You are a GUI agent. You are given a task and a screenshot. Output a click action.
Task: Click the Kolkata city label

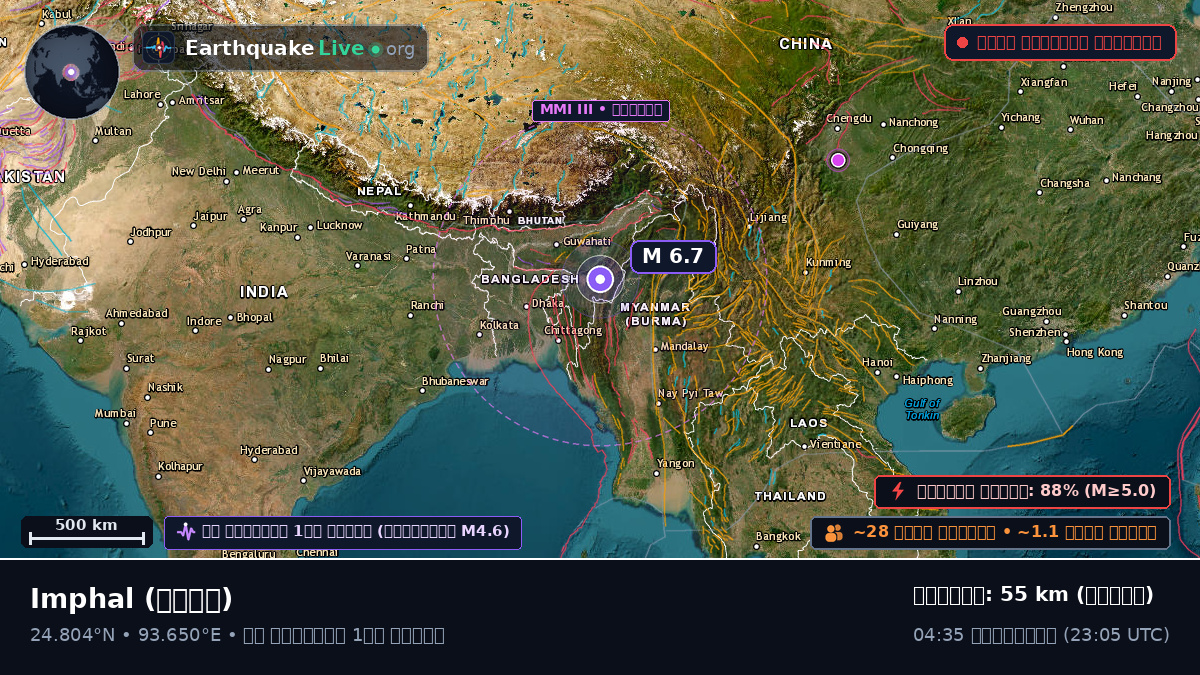pos(499,325)
